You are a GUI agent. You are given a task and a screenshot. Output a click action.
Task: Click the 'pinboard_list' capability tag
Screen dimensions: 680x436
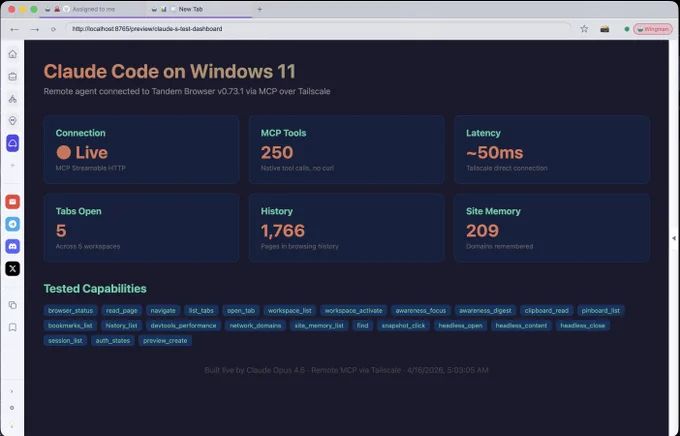click(601, 311)
